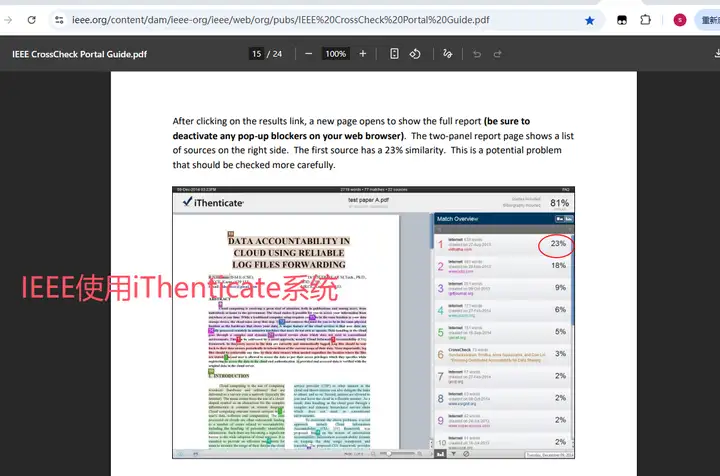
Task: Click the 81% overall similarity score
Action: (559, 203)
